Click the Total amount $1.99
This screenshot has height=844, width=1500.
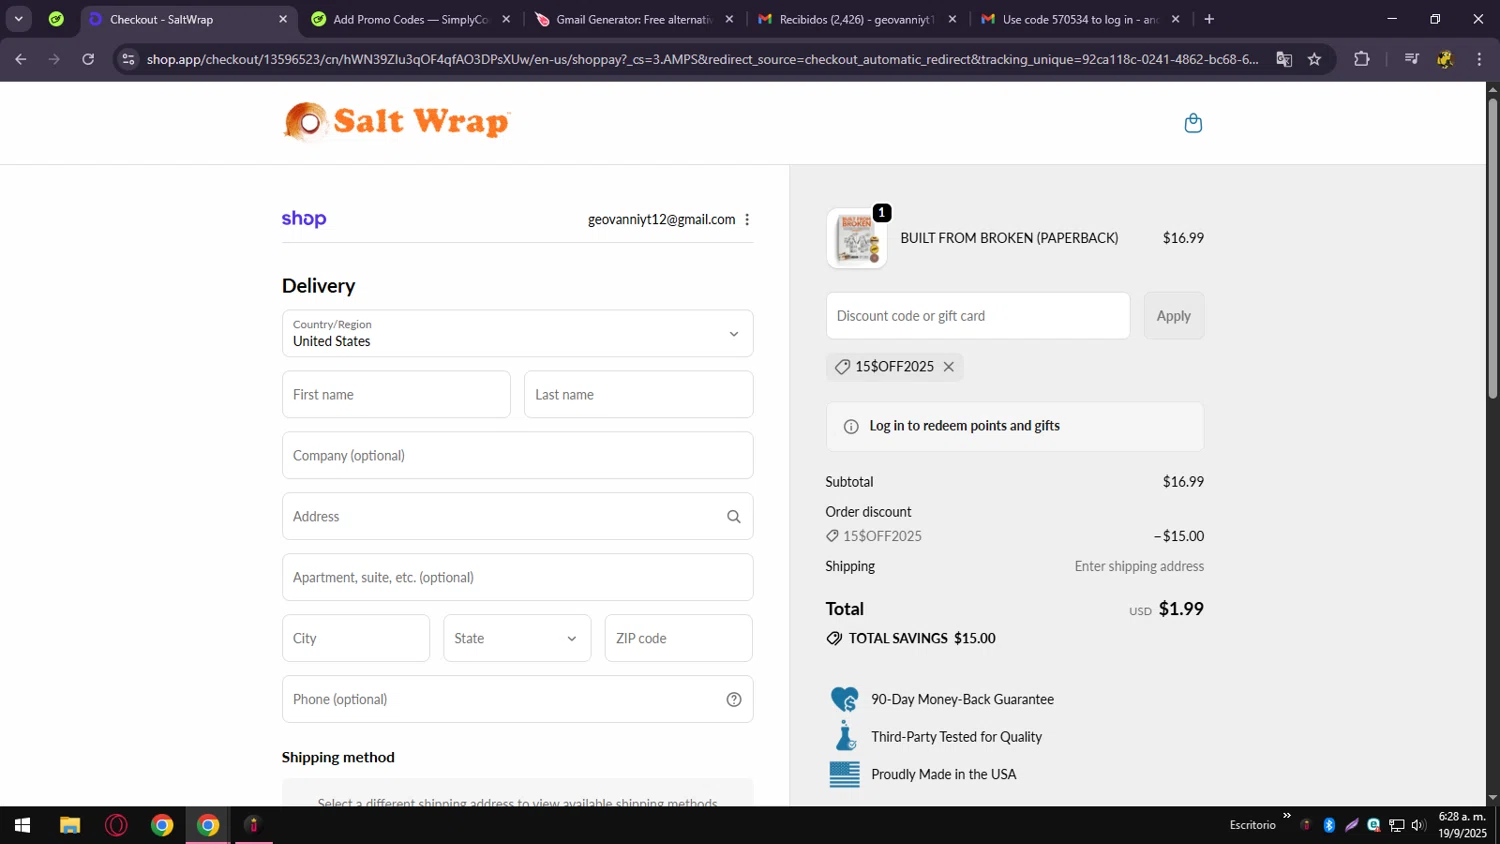point(1181,609)
